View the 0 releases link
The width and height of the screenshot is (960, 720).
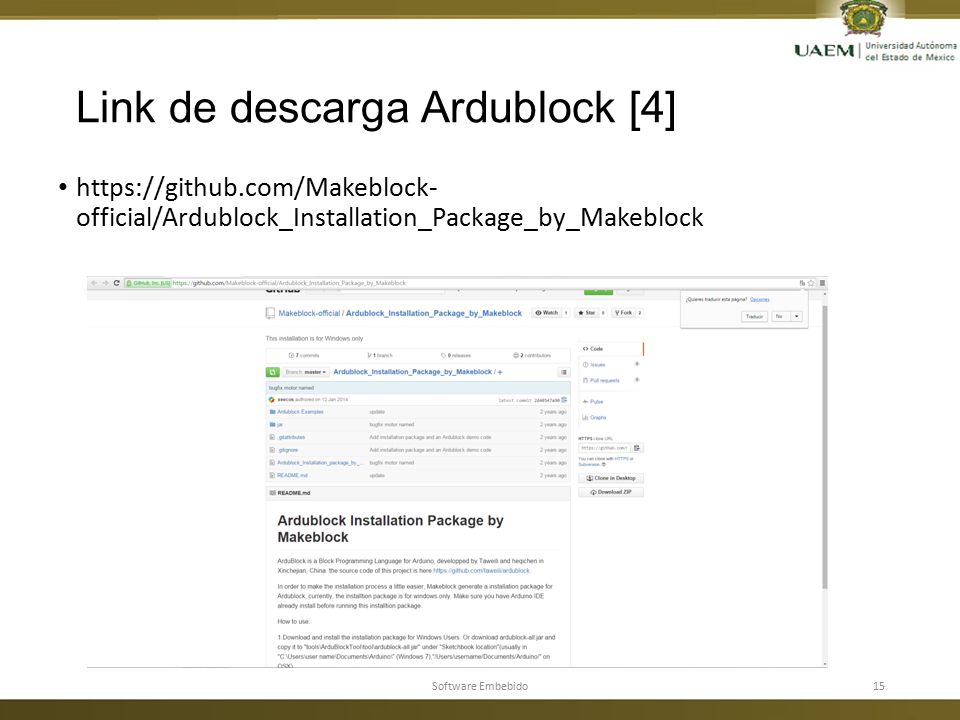(456, 355)
